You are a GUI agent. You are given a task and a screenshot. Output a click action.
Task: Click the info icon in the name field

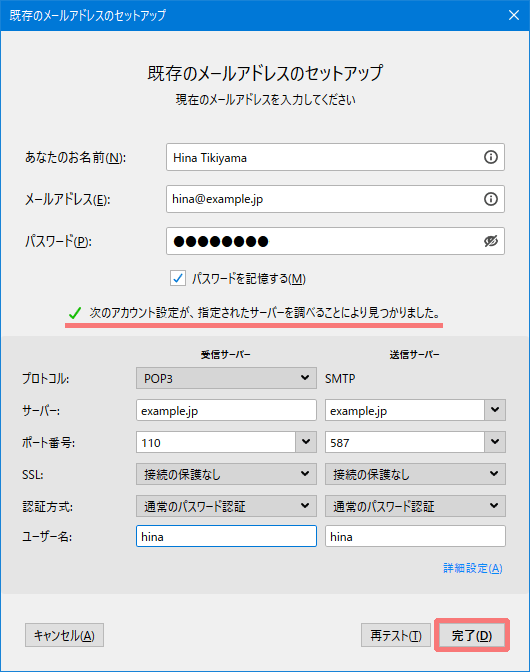pyautogui.click(x=491, y=157)
